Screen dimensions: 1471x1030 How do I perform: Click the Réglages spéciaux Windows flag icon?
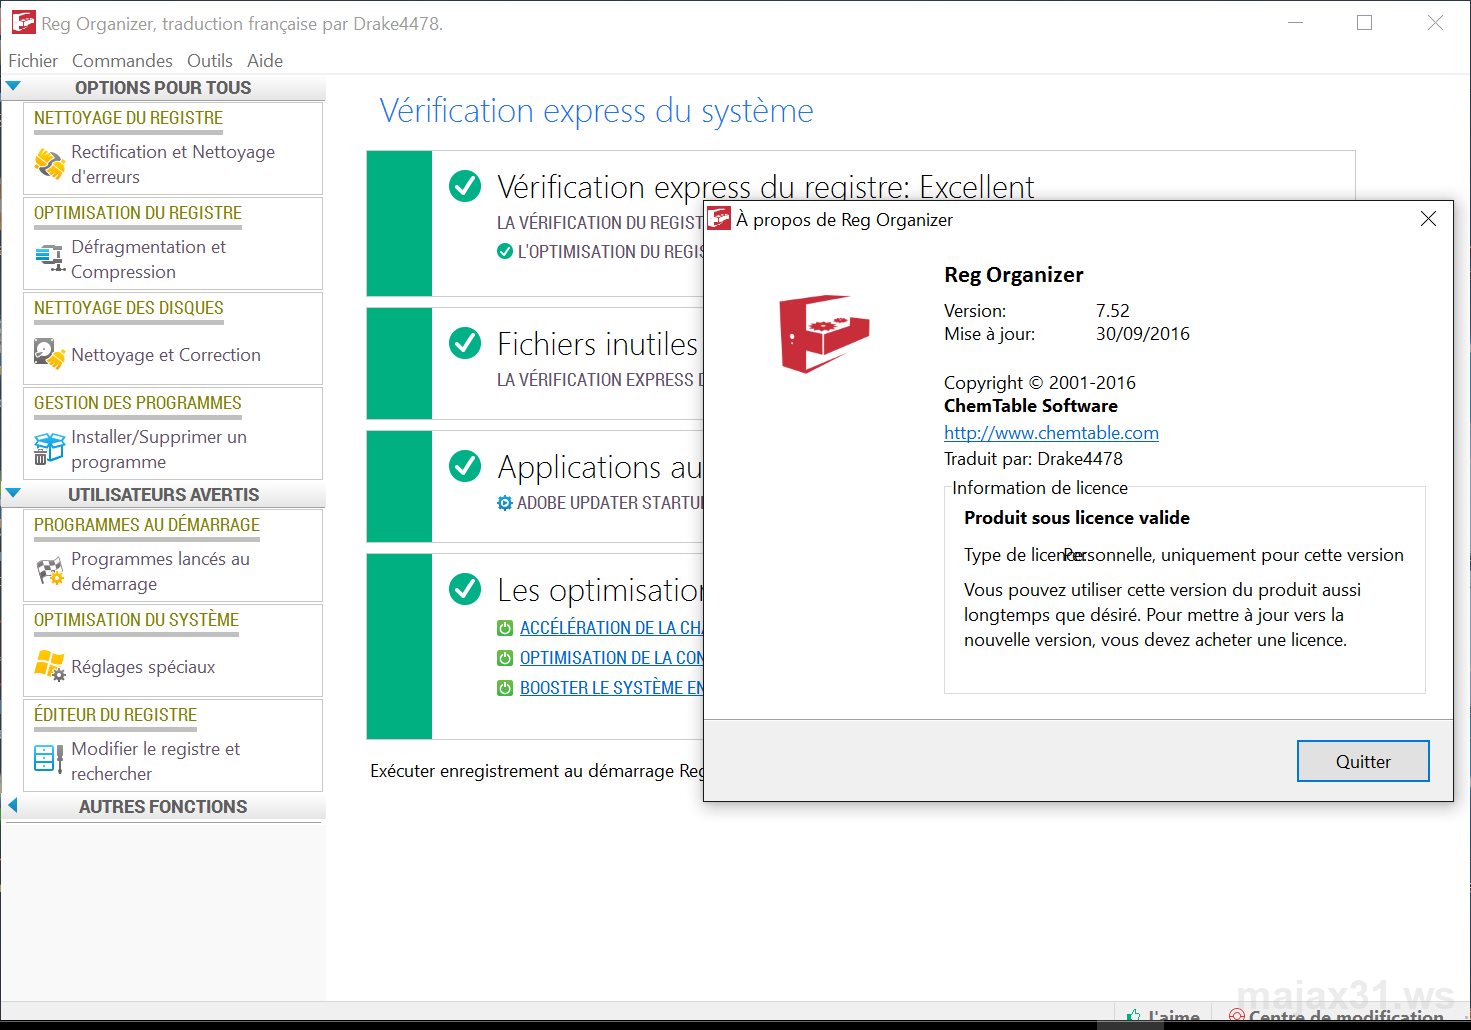(x=49, y=666)
